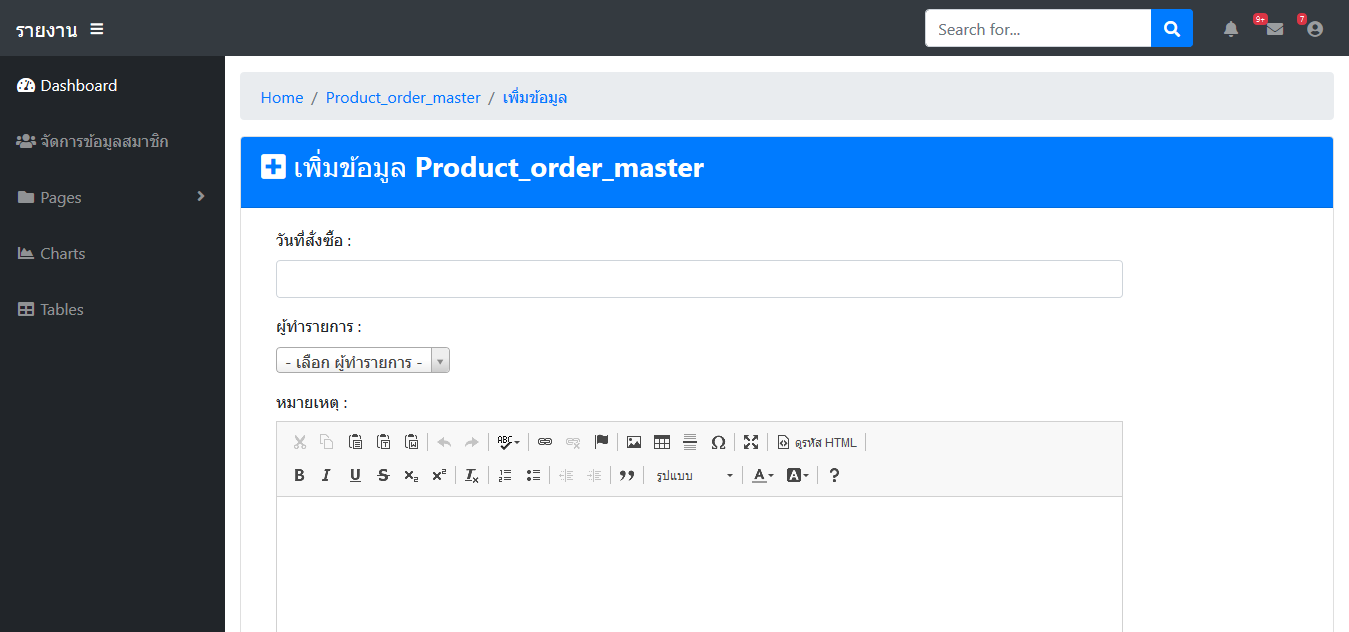The width and height of the screenshot is (1349, 632).
Task: Open the link insertion tool
Action: [x=544, y=441]
